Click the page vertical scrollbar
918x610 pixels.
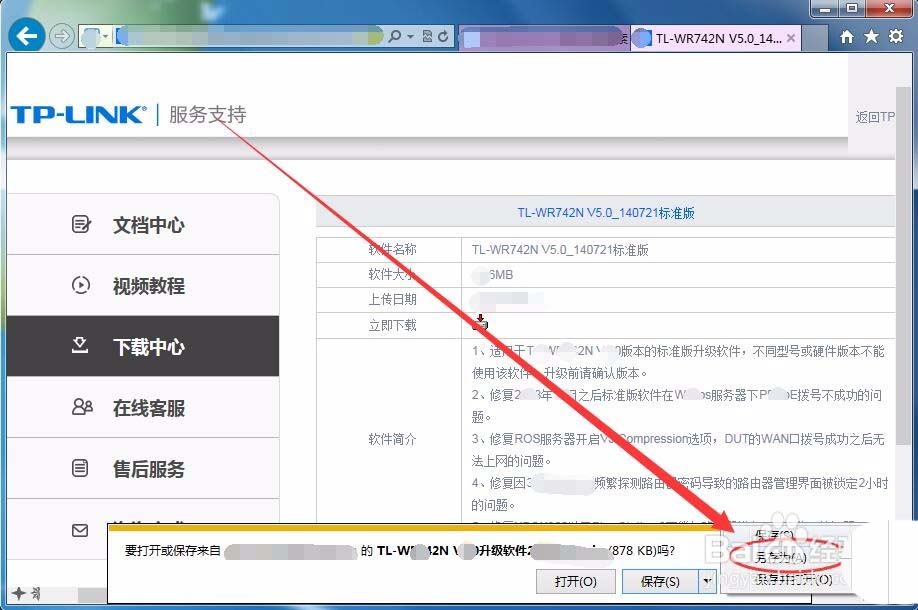coord(903,266)
